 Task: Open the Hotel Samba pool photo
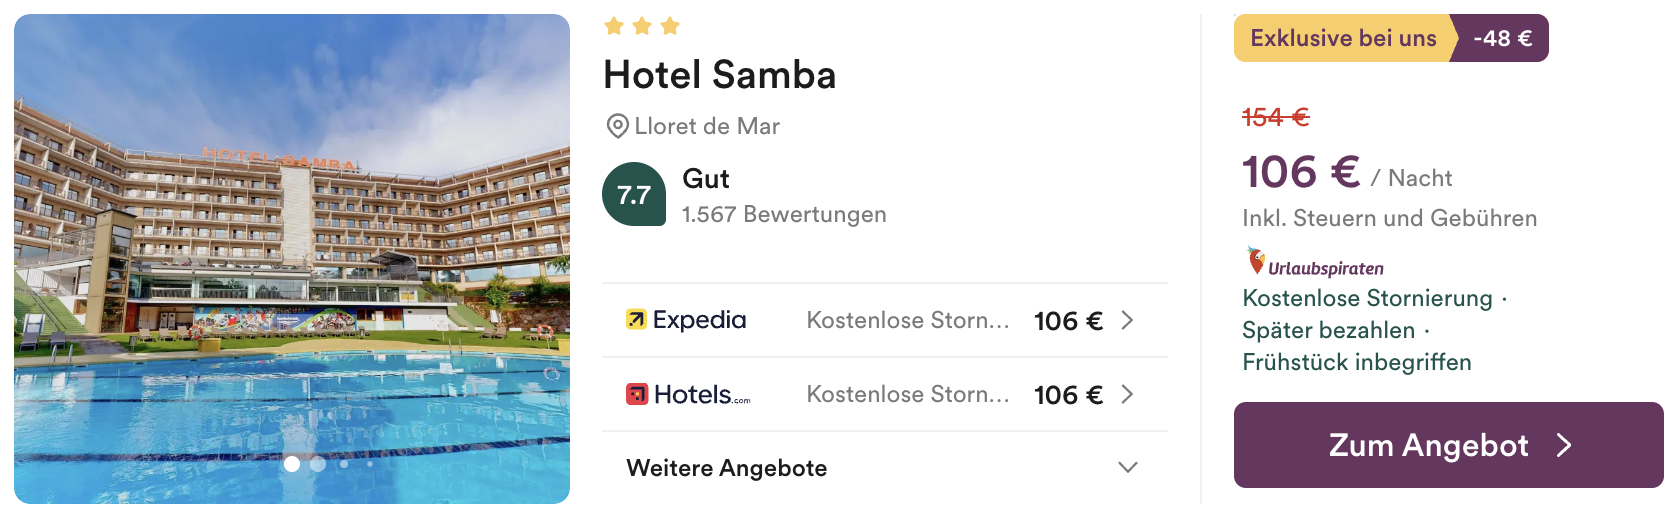click(292, 259)
